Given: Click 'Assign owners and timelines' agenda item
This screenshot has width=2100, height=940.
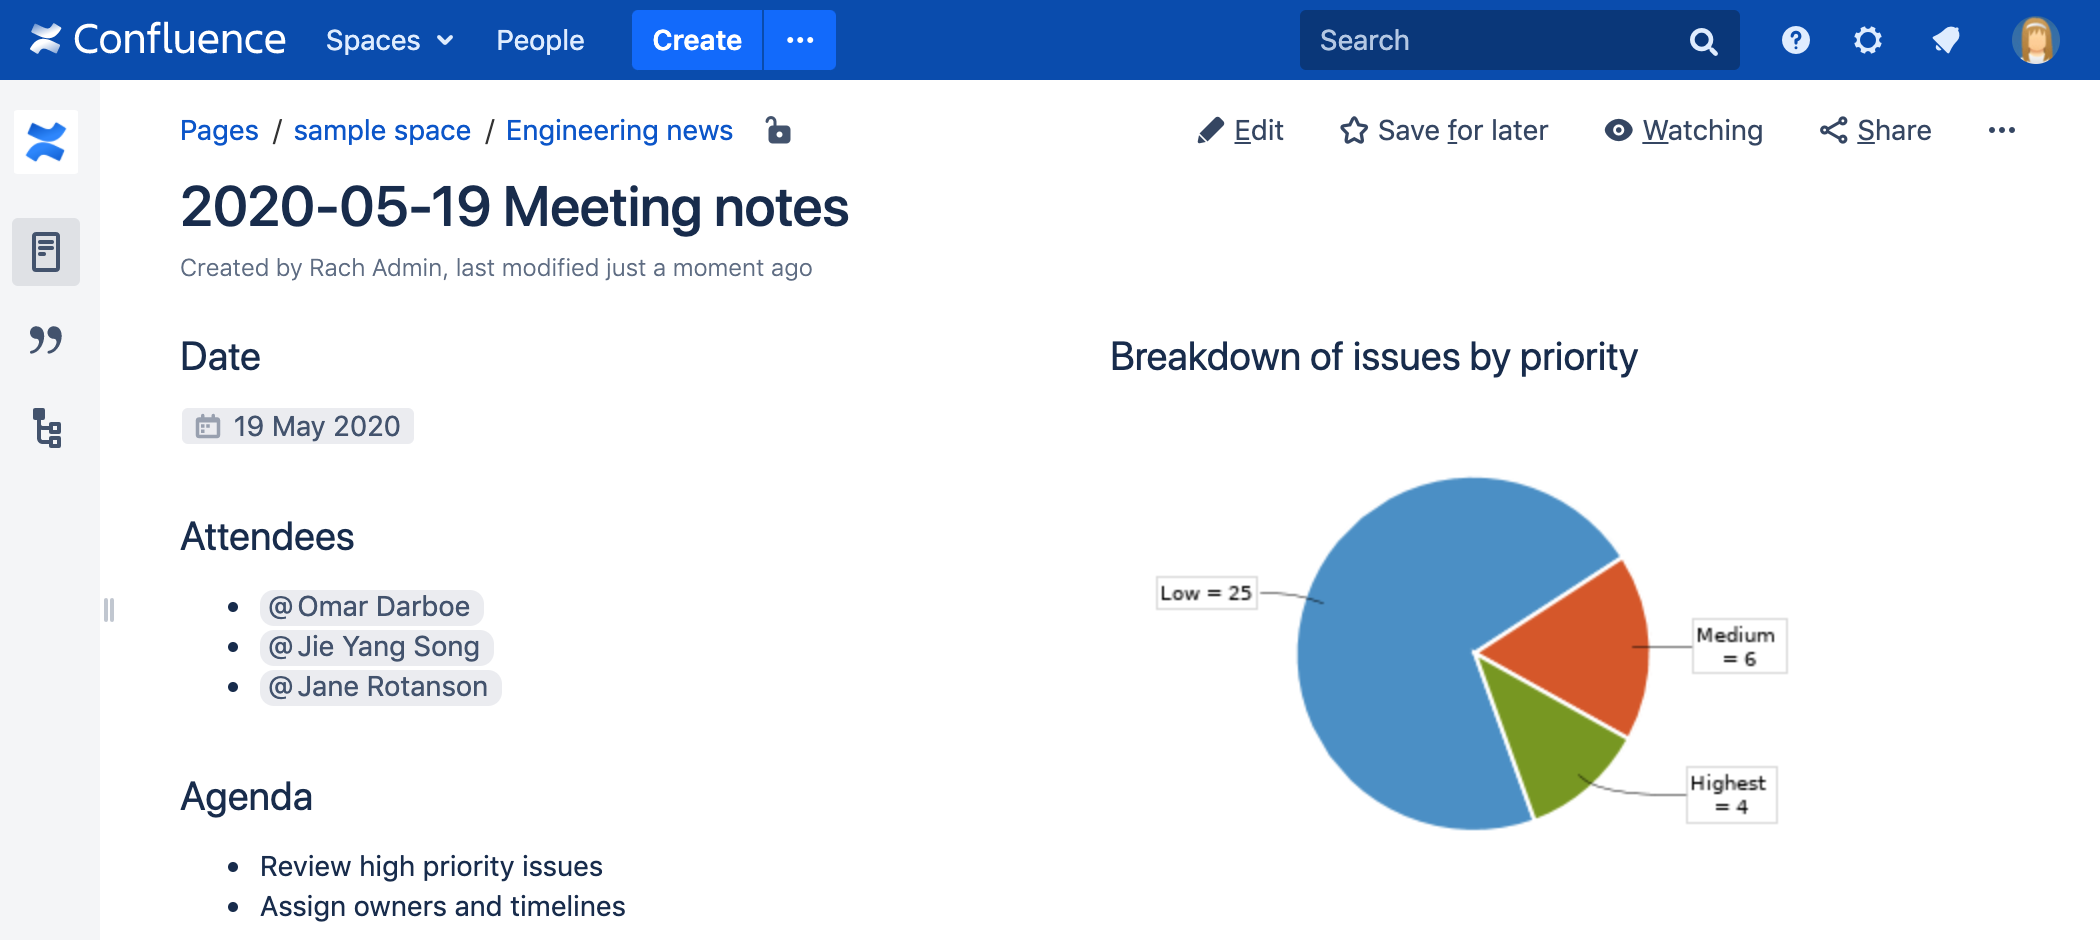Looking at the screenshot, I should pyautogui.click(x=442, y=906).
